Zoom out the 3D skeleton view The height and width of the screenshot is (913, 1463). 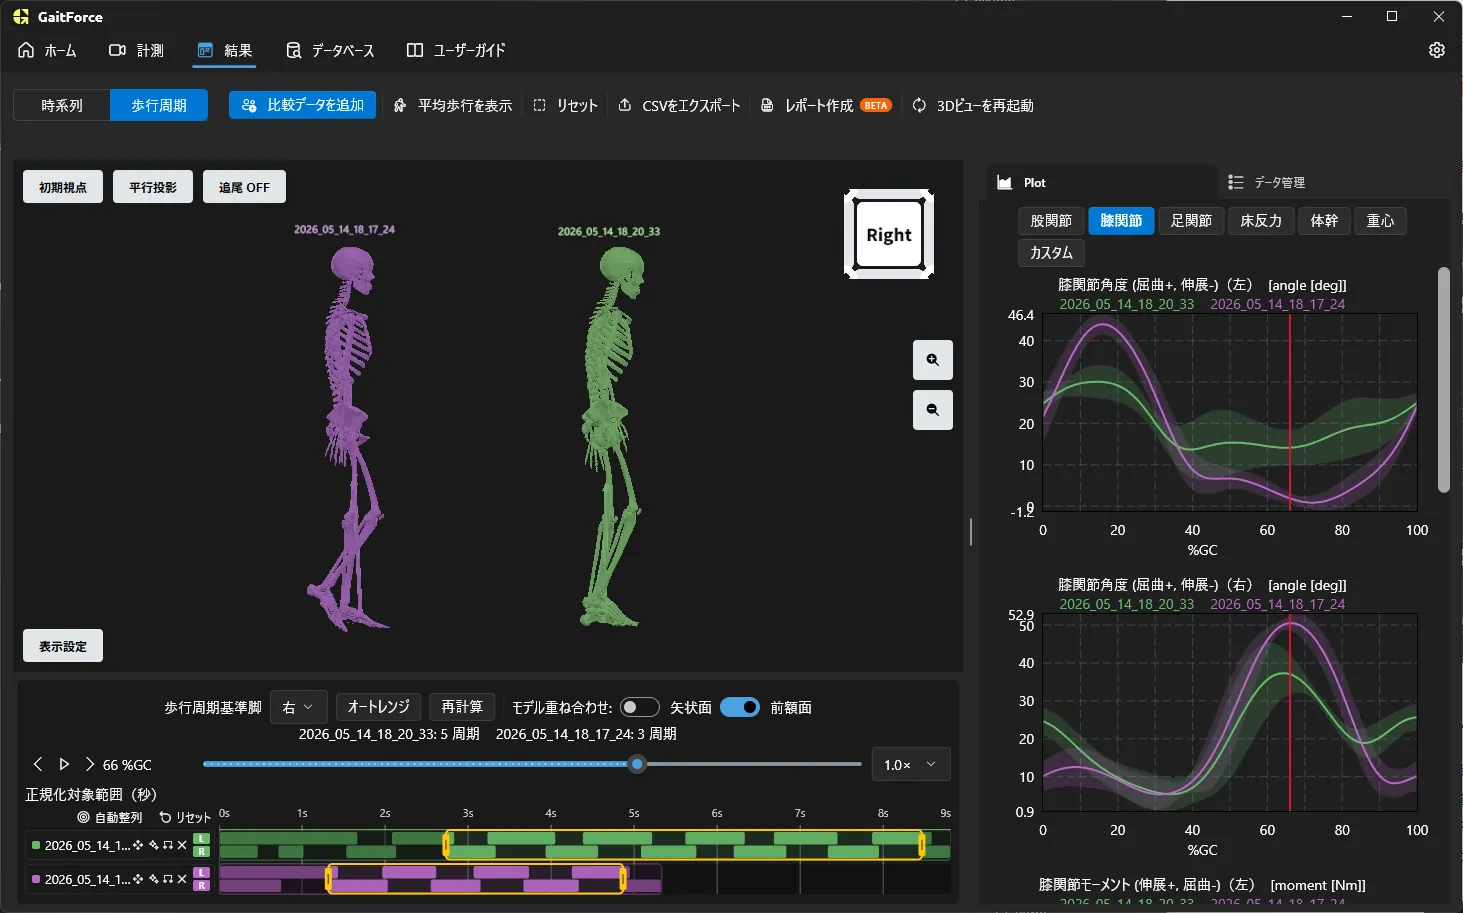933,410
